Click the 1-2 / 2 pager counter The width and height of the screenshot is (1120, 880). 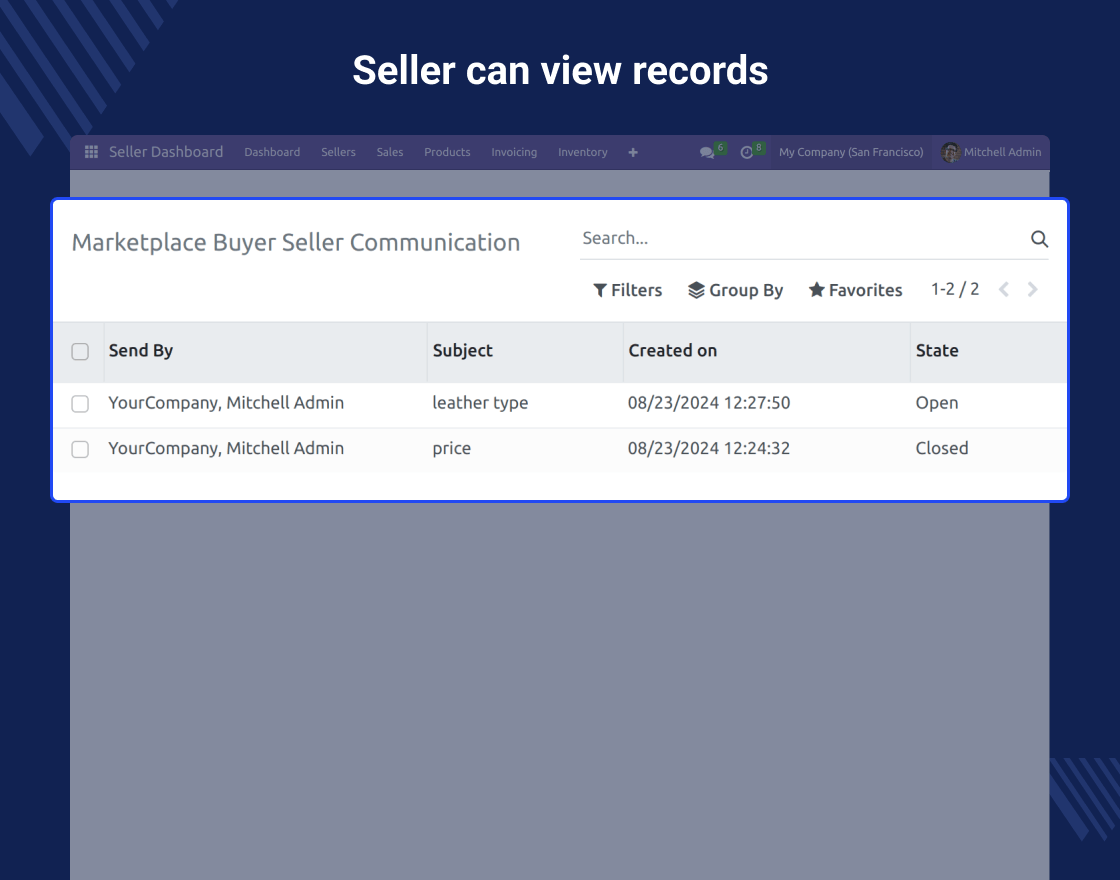point(955,289)
